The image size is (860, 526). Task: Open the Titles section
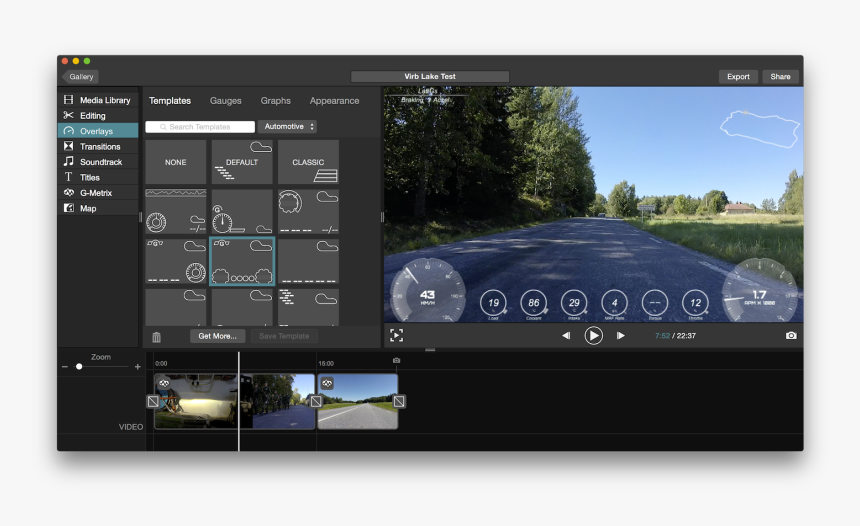98,177
